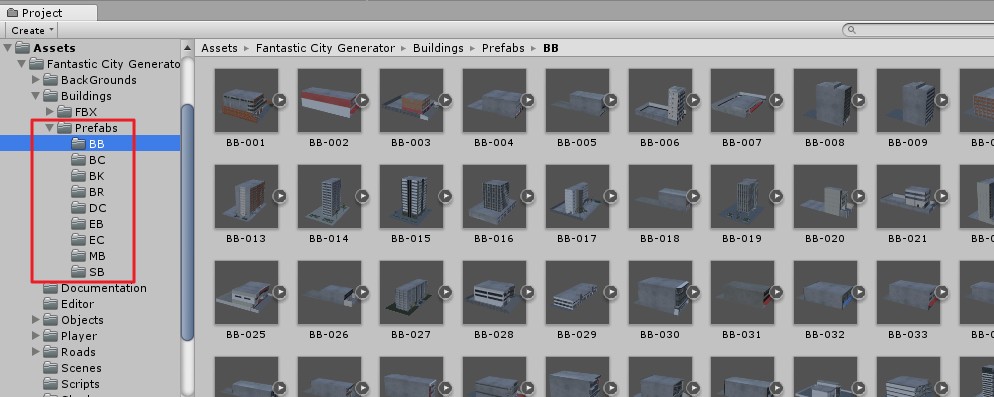Go to Assets in the breadcrumb path
Image resolution: width=994 pixels, height=397 pixels.
(x=219, y=48)
